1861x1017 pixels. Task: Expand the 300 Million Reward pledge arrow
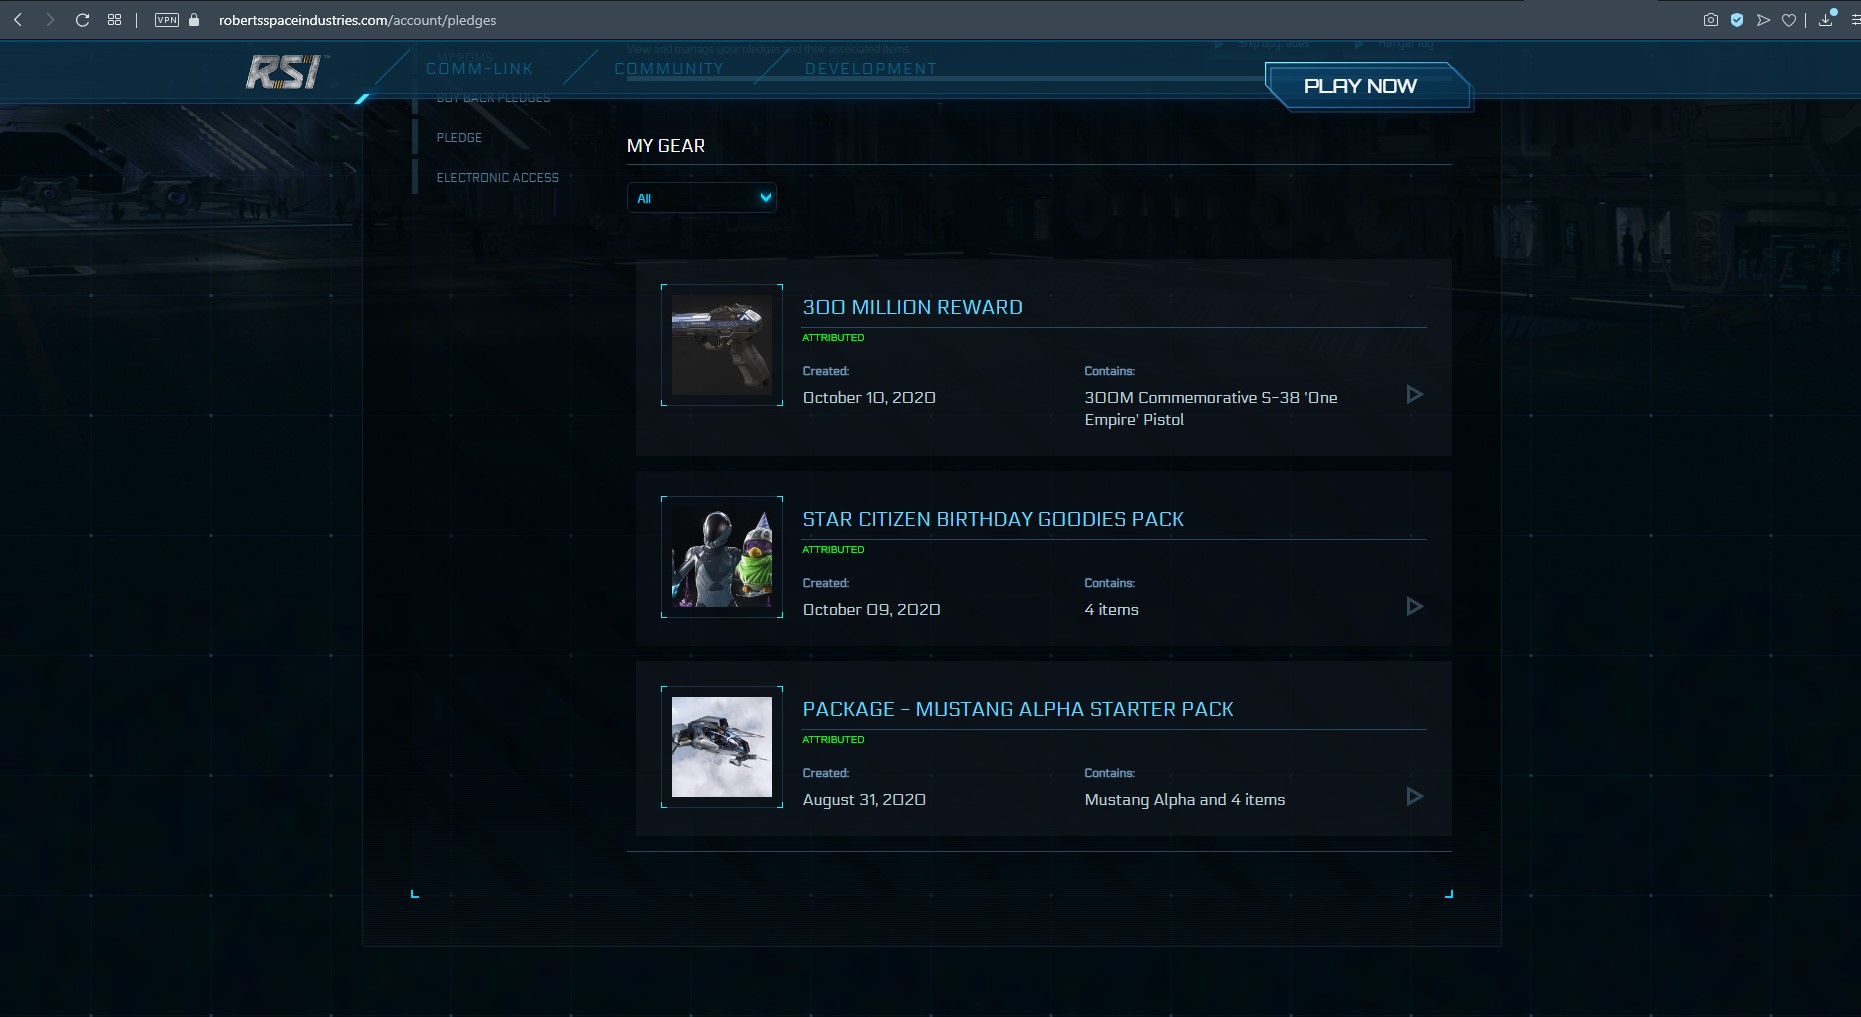[x=1414, y=394]
